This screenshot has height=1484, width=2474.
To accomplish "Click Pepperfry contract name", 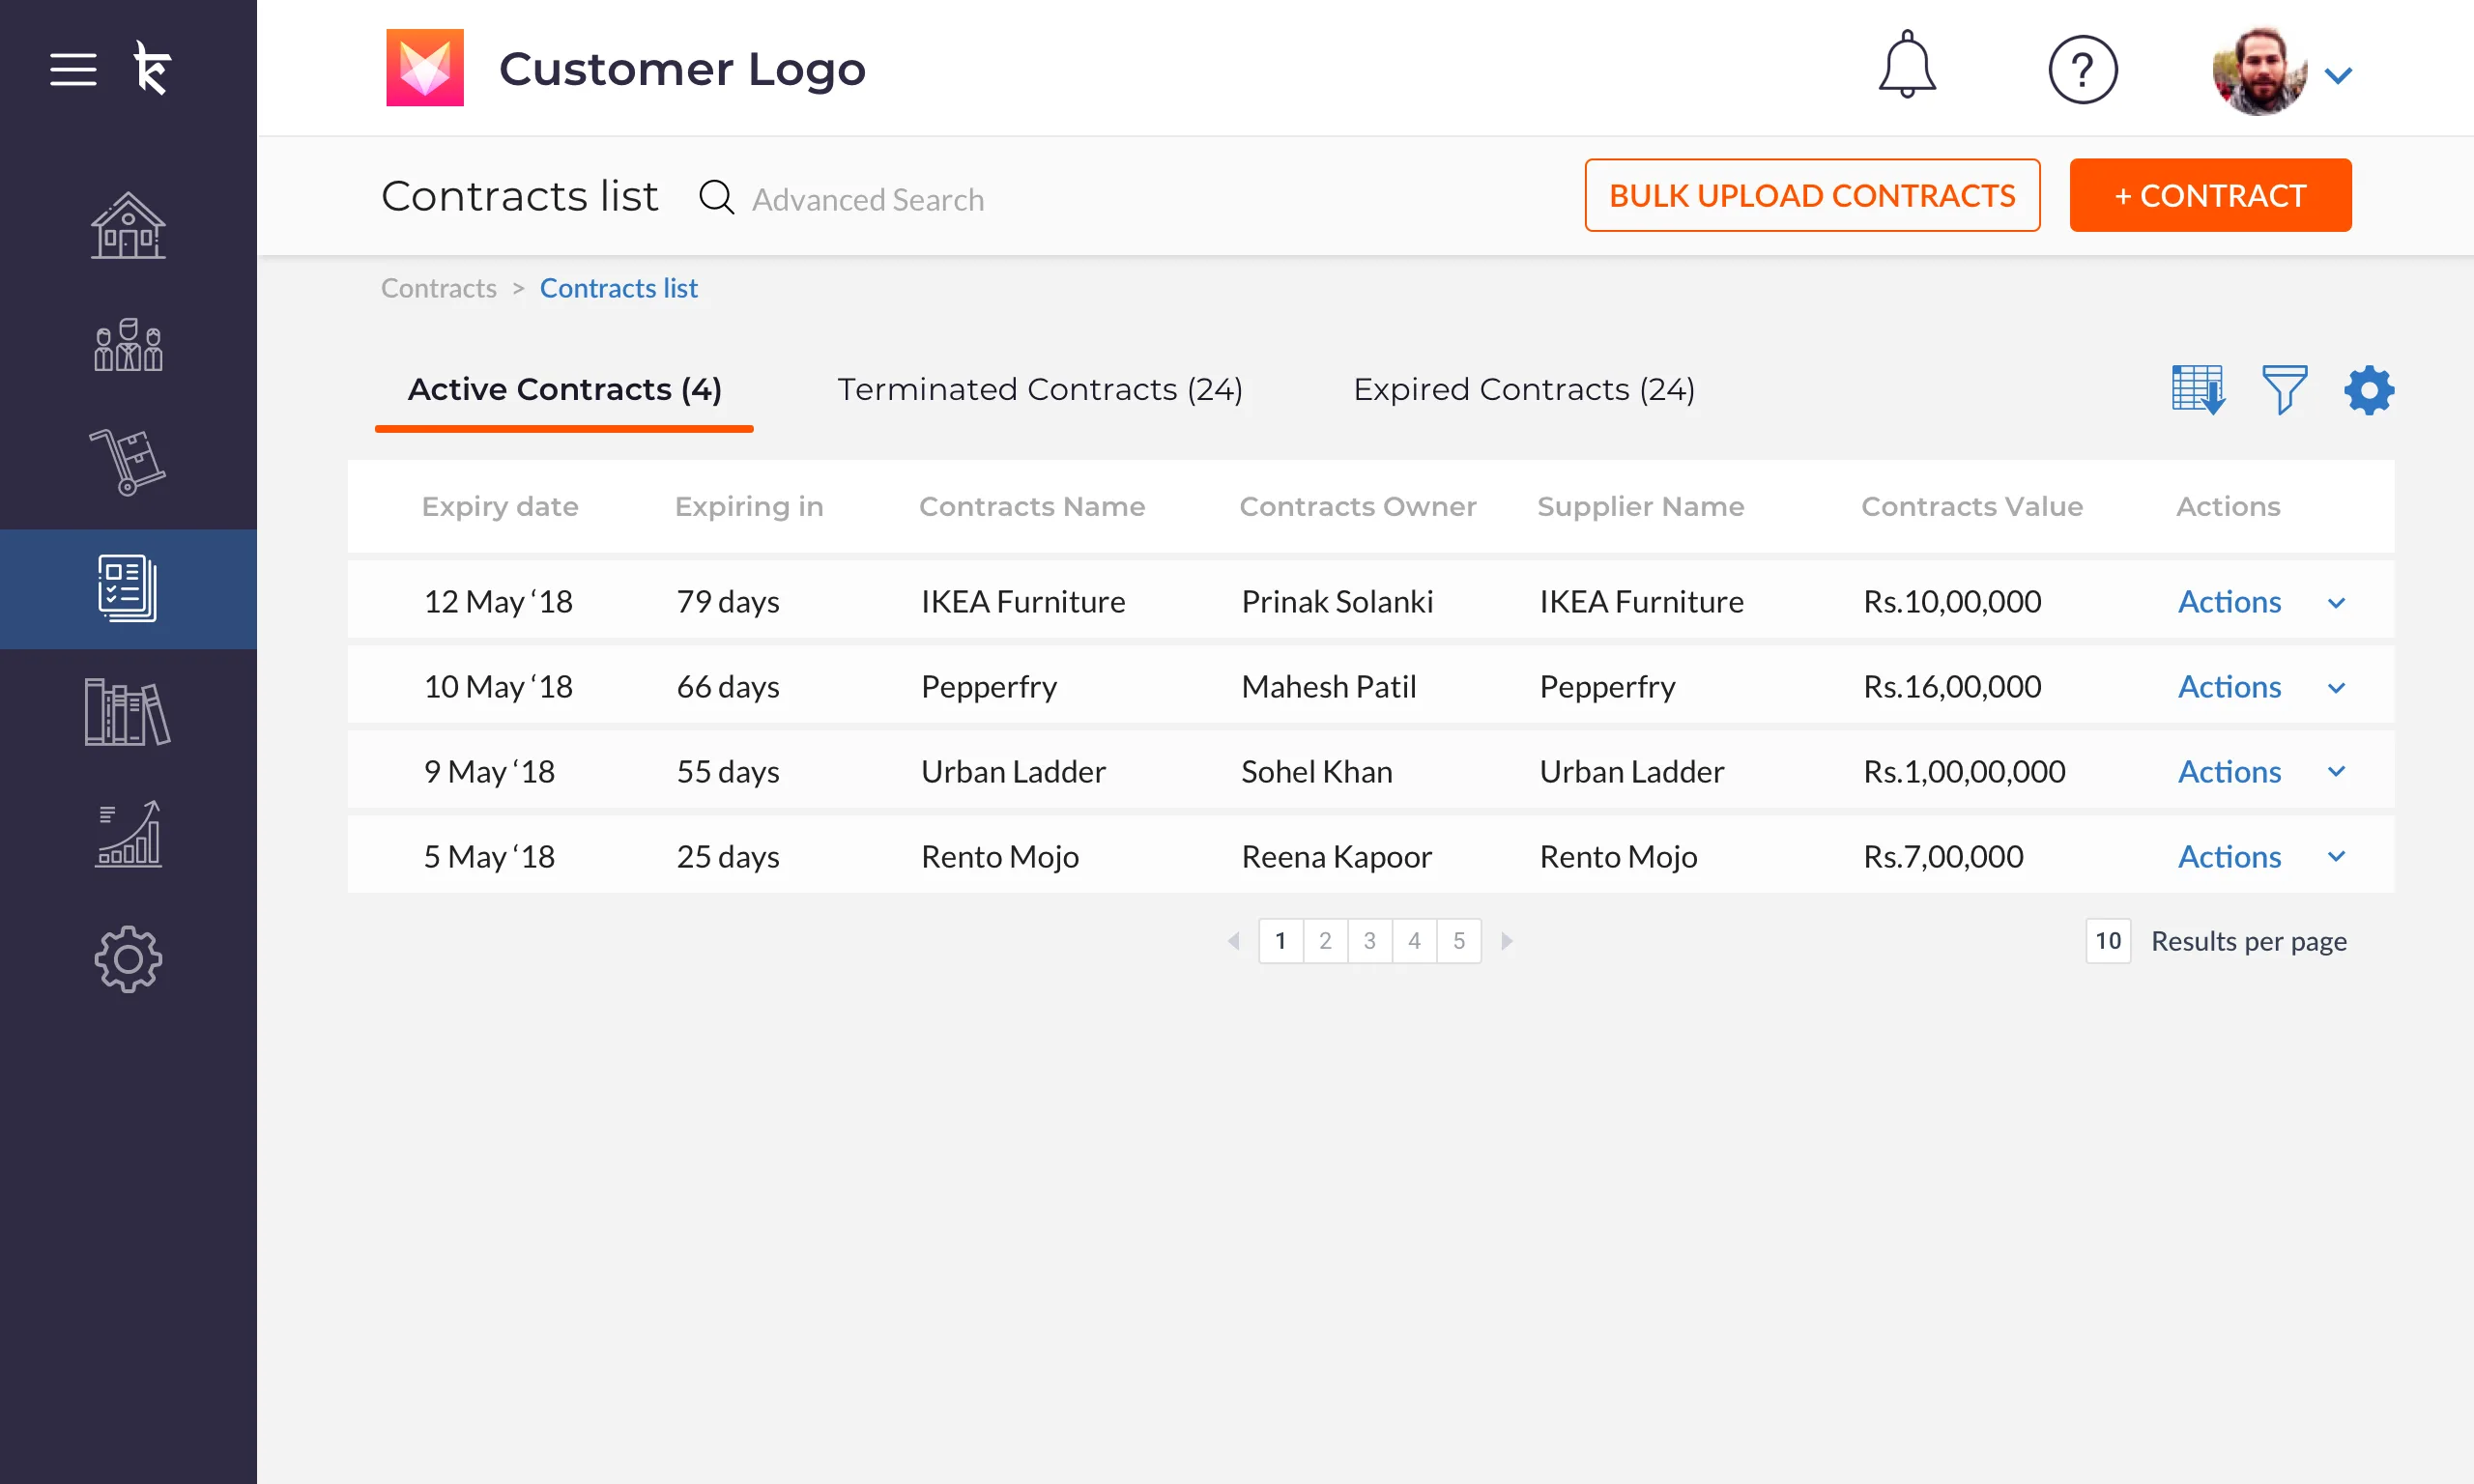I will (x=989, y=687).
